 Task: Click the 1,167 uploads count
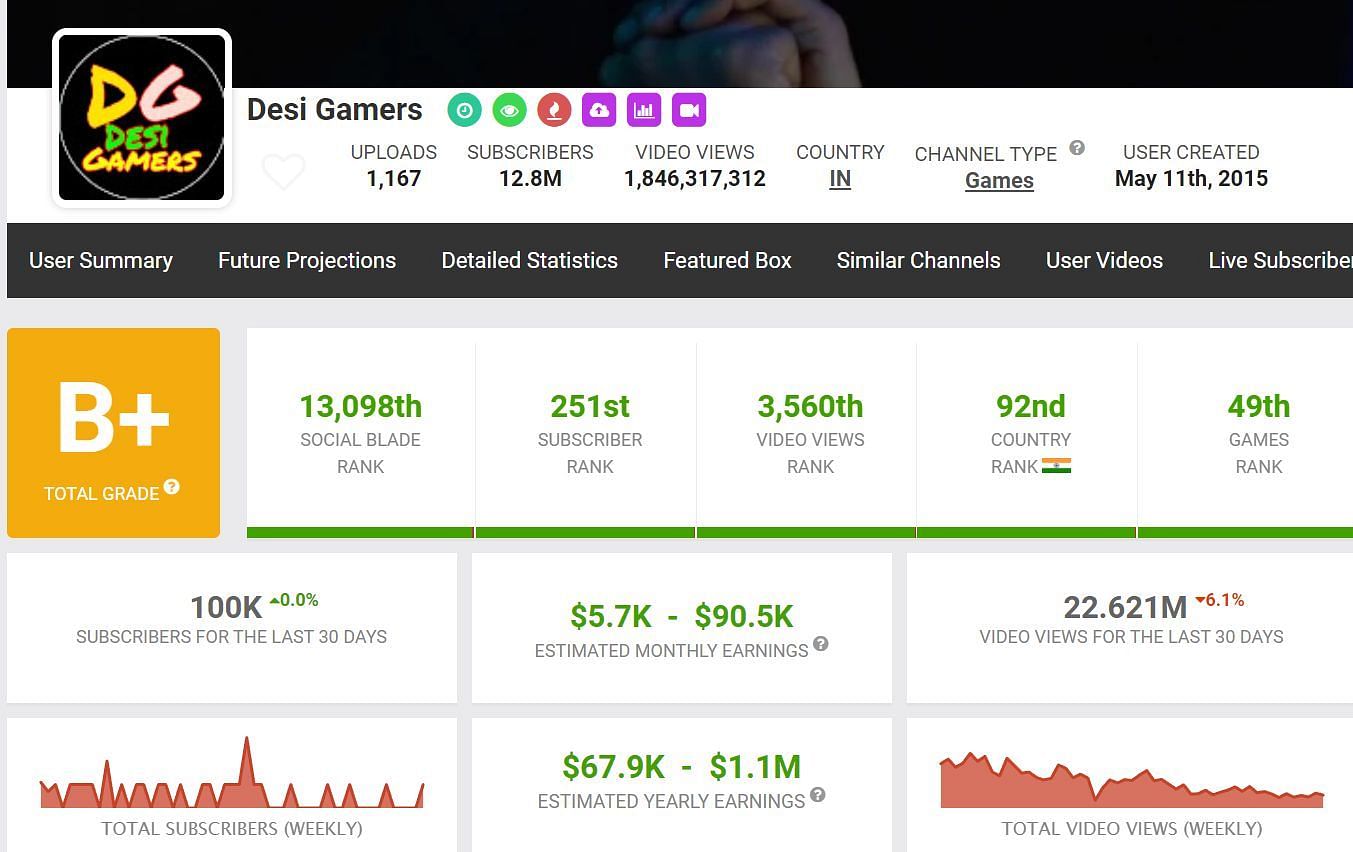394,179
